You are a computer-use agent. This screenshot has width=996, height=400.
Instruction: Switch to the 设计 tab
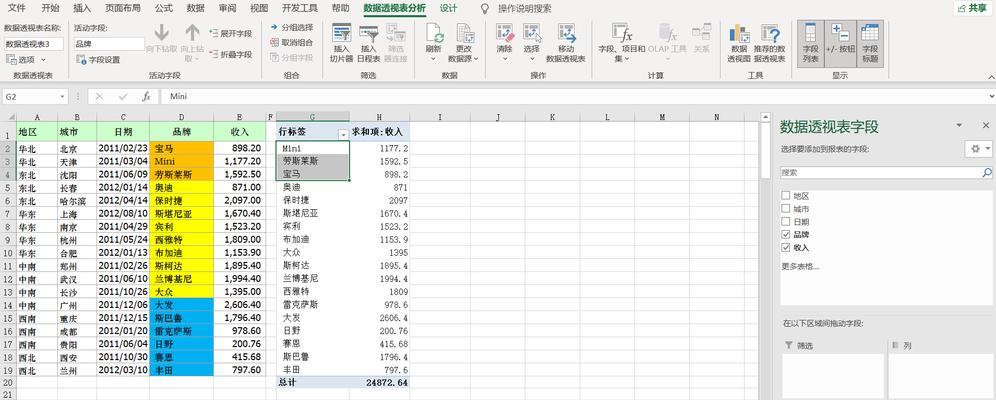(x=448, y=9)
